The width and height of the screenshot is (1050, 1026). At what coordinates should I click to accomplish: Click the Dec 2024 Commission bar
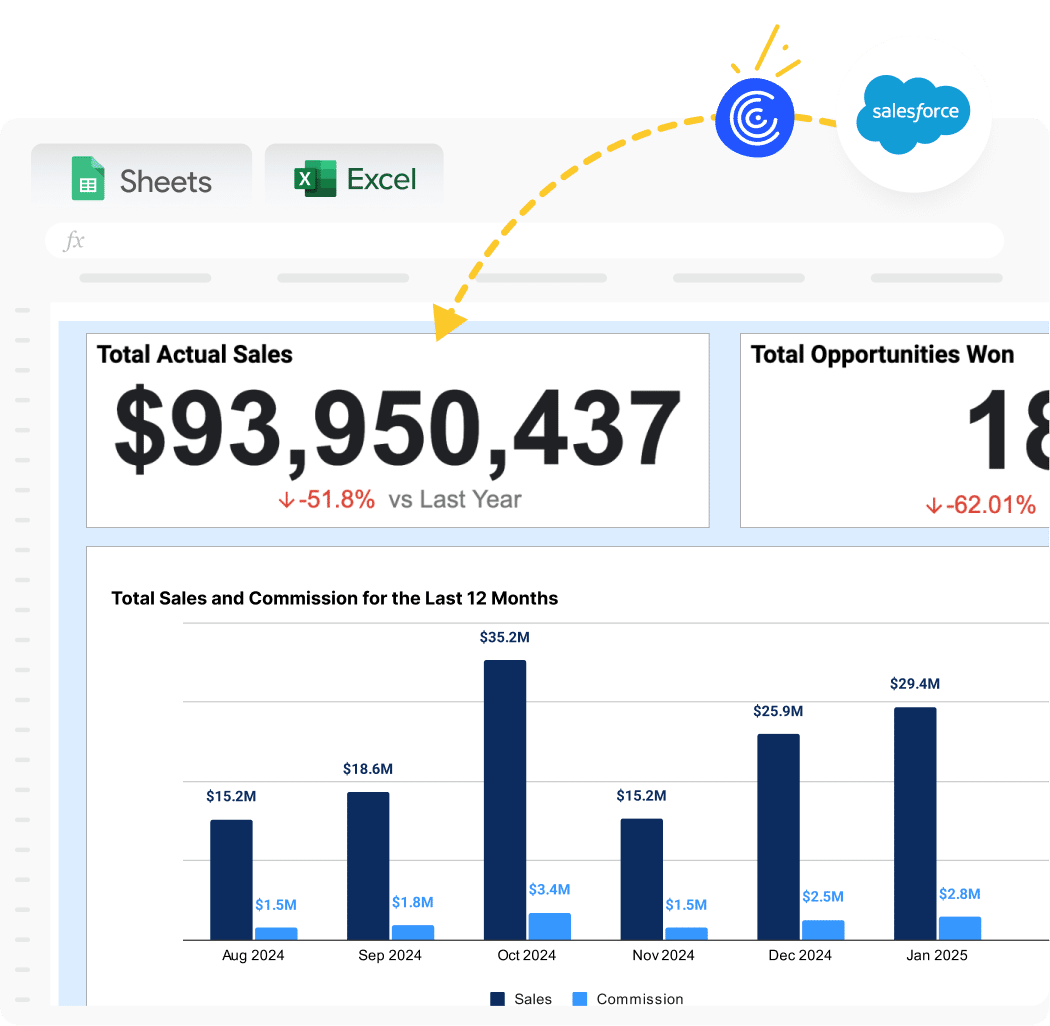pyautogui.click(x=823, y=930)
